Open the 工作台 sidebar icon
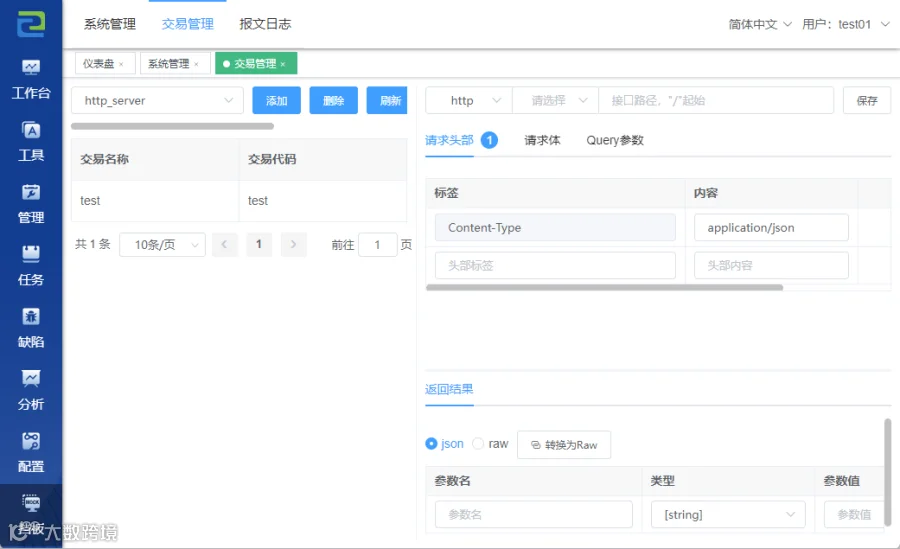Viewport: 900px width, 549px height. click(x=31, y=68)
